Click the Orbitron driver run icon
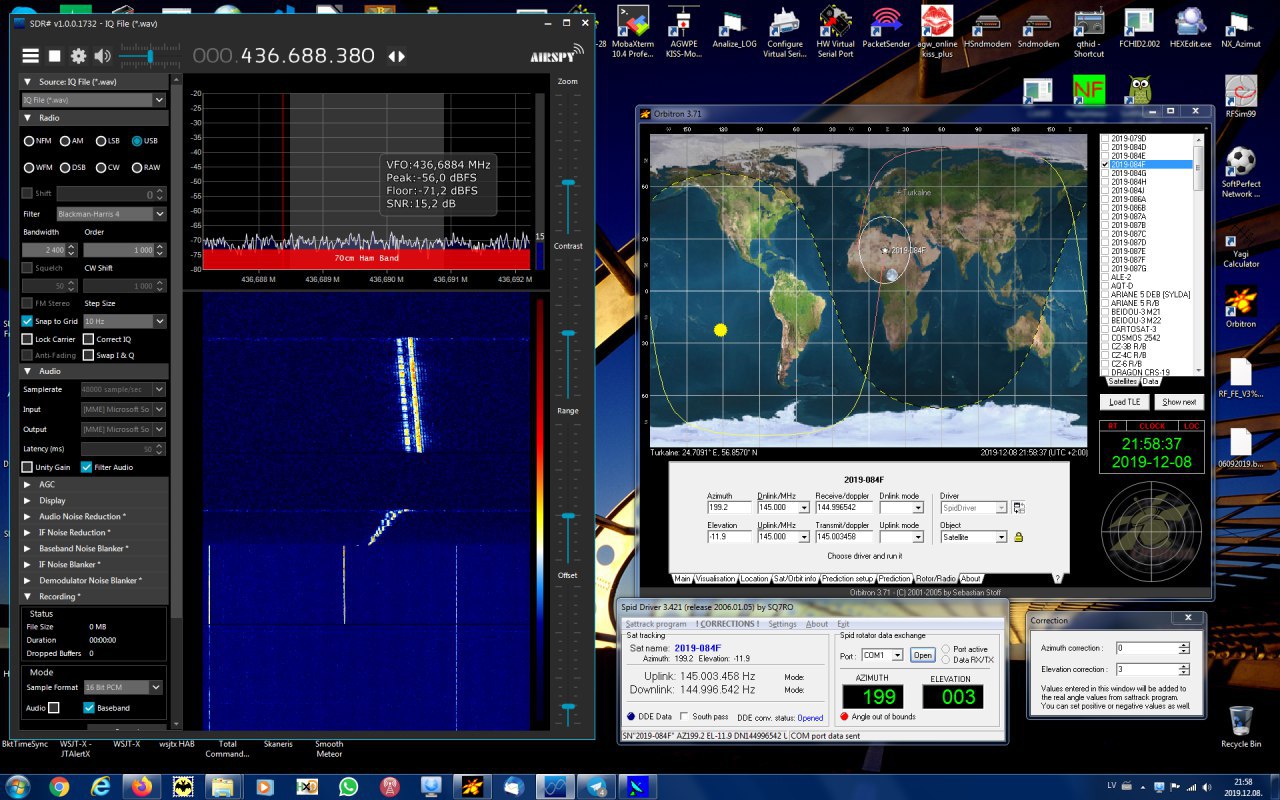Screen dimensions: 1280x800 click(1019, 508)
